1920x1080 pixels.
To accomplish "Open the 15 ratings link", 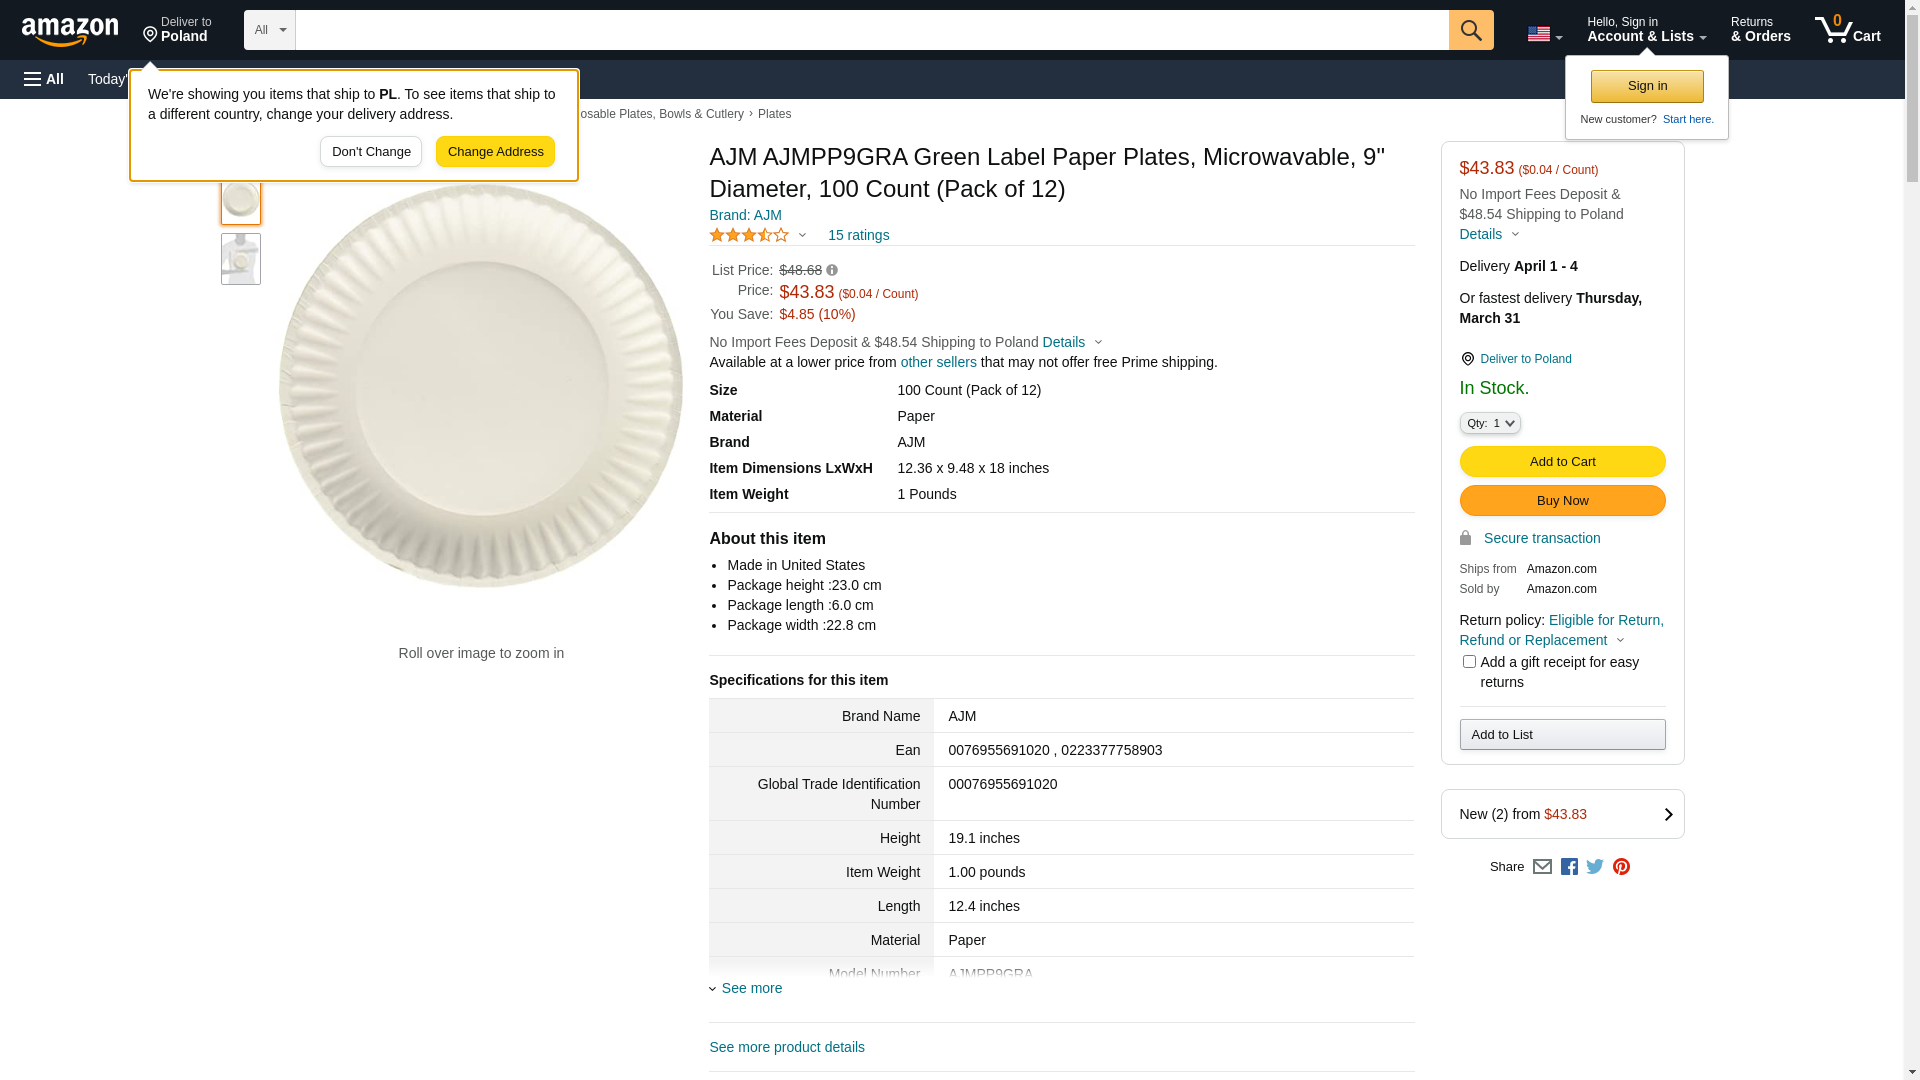I will point(858,235).
